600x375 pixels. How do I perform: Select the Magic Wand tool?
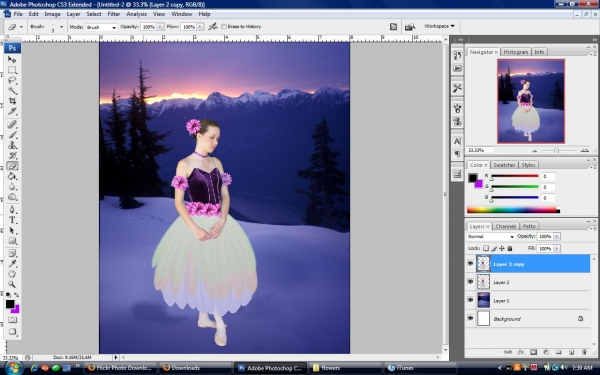12,91
